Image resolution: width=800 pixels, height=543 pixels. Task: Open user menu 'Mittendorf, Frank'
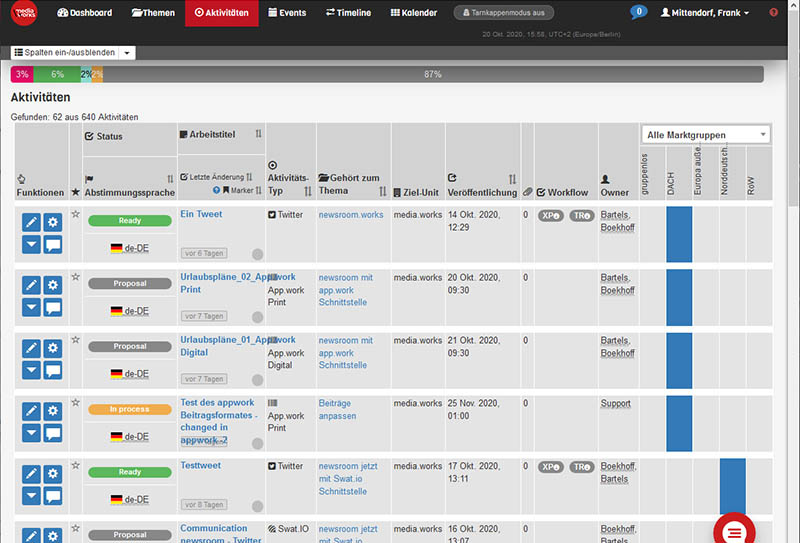(705, 13)
